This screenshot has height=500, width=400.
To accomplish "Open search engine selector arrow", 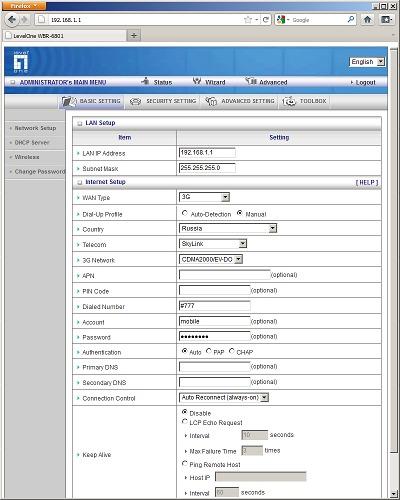I will coord(288,20).
